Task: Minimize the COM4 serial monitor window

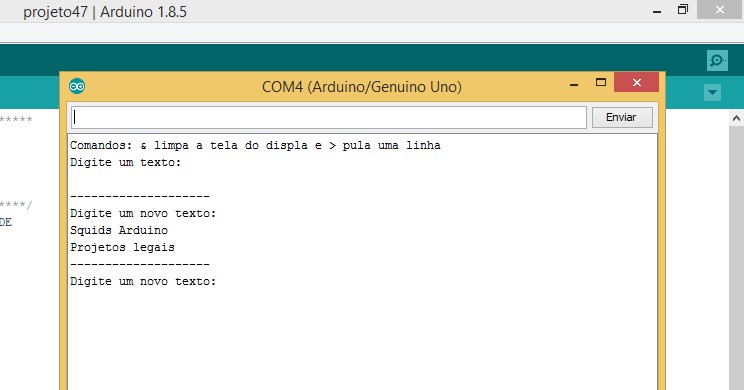Action: (x=574, y=85)
